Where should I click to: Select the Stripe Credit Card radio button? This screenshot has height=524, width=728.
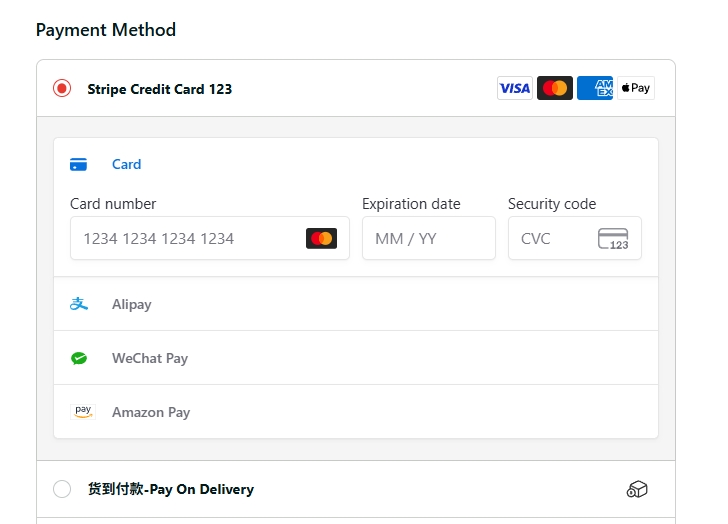click(62, 89)
